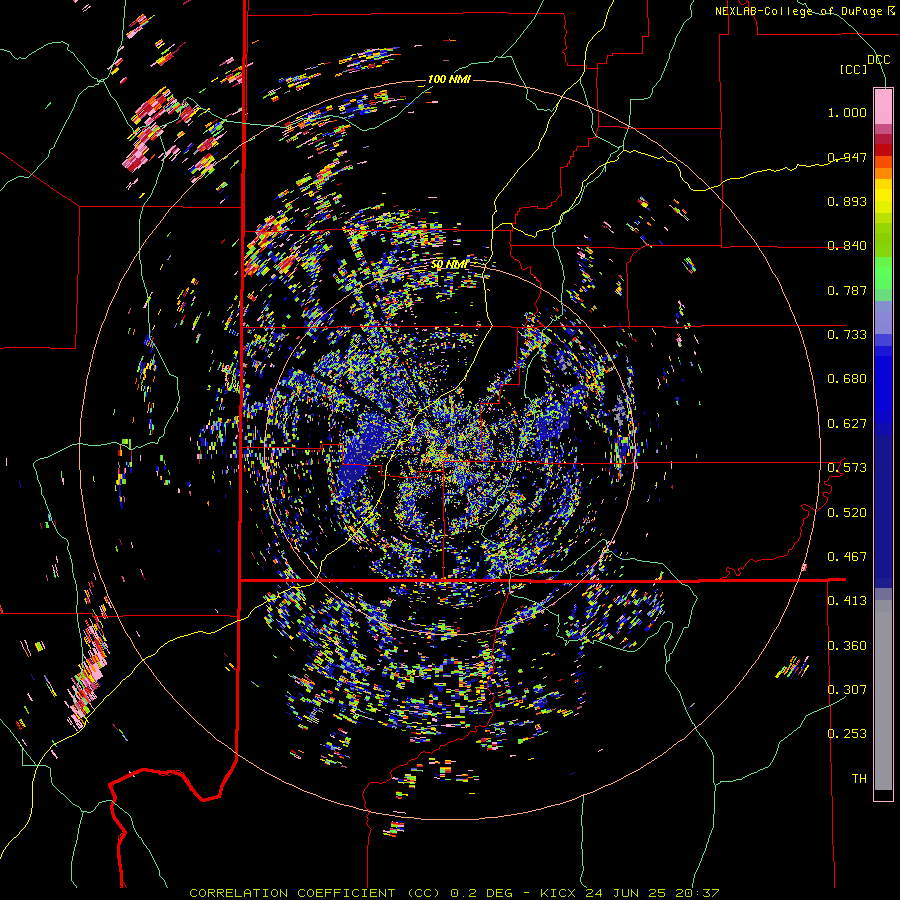Click the 0.573 scale value
Image resolution: width=900 pixels, height=900 pixels.
pos(847,468)
